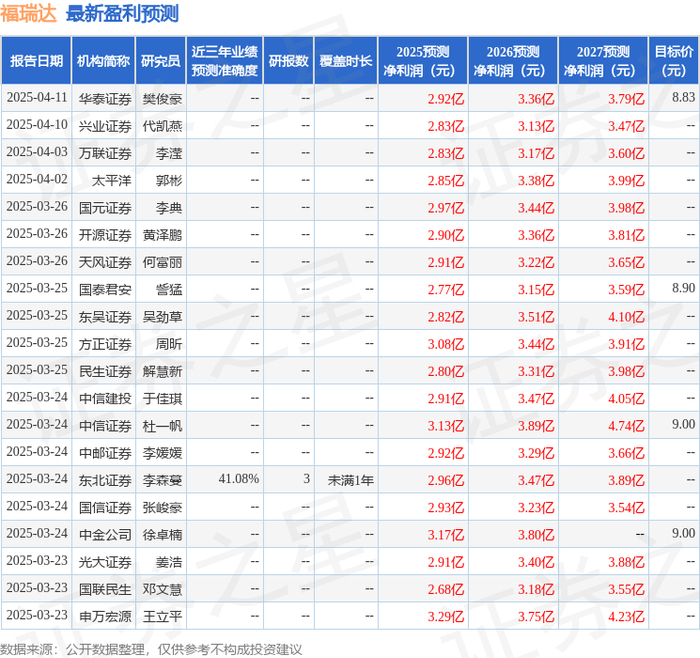This screenshot has width=700, height=658.
Task: Click the 2025预测净利润 column header
Action: point(423,61)
